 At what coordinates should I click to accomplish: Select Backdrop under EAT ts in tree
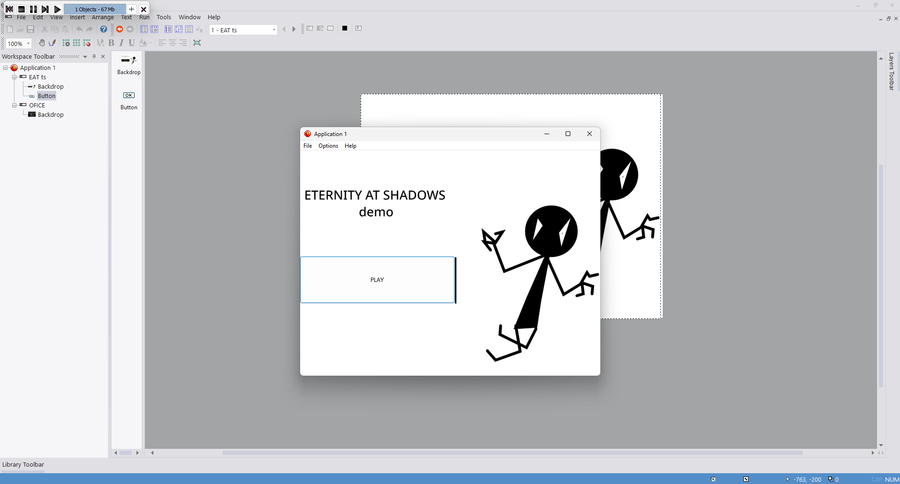tap(51, 87)
